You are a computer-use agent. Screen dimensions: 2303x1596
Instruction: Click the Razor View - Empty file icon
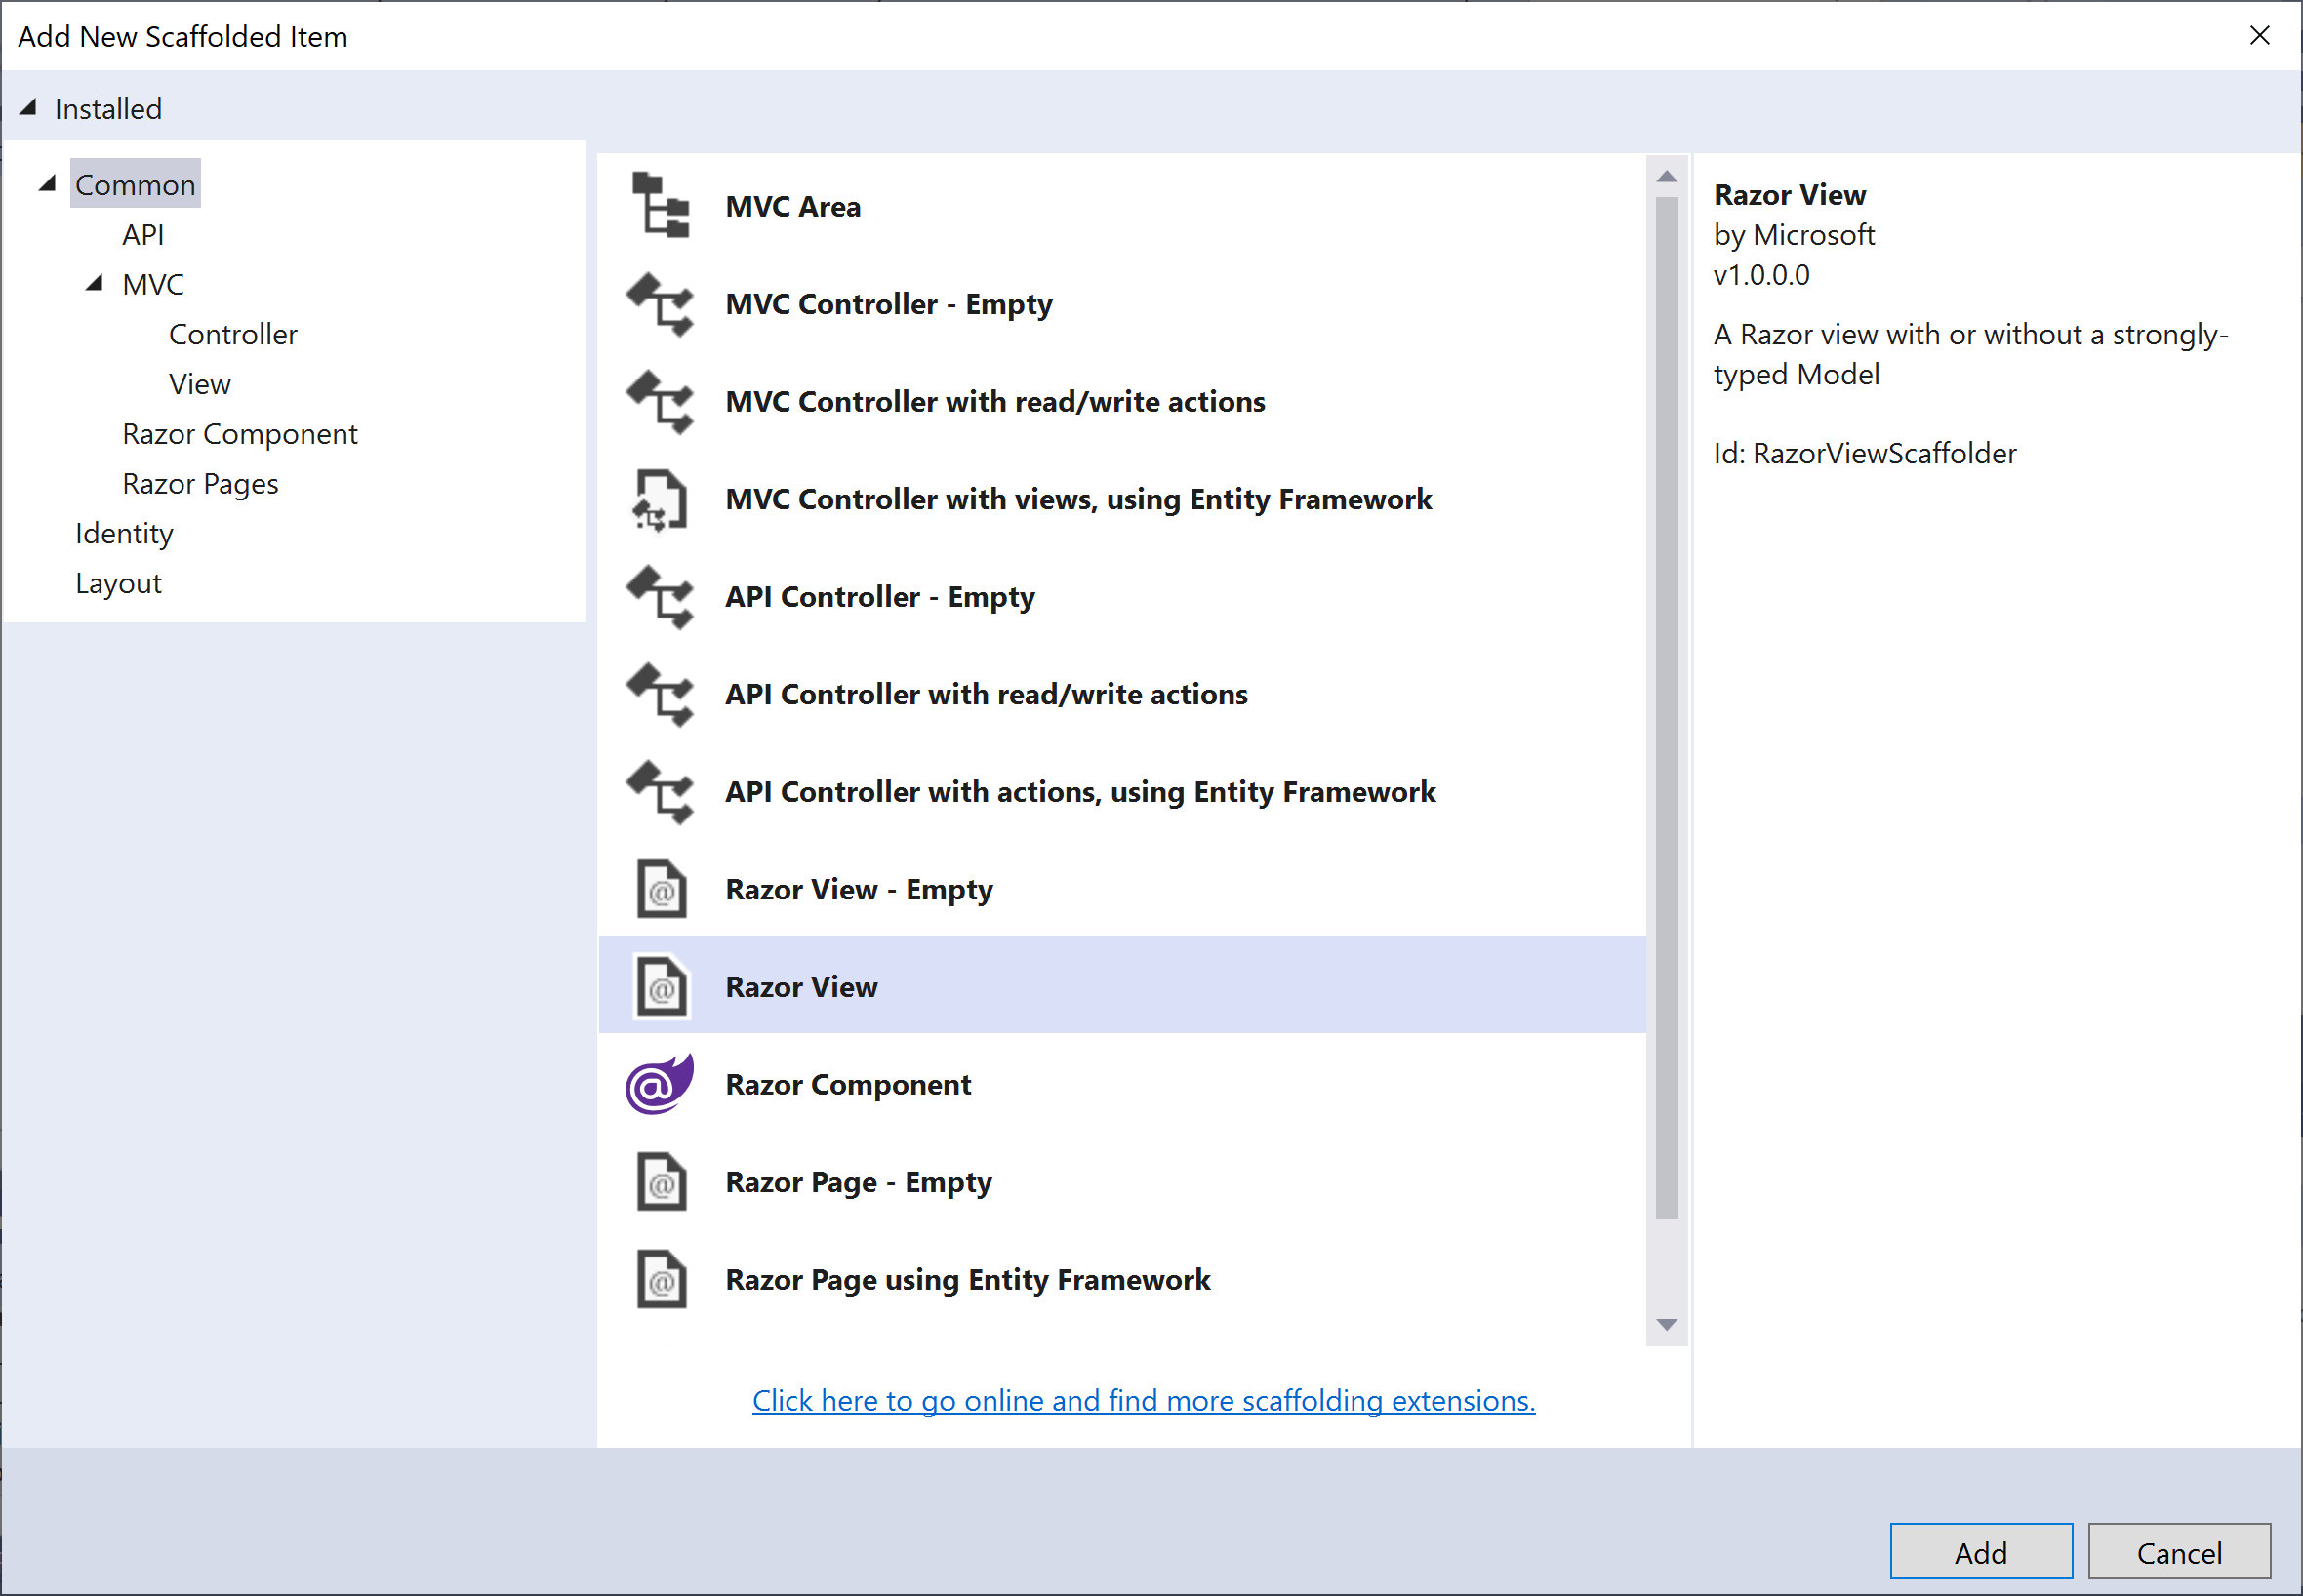click(662, 890)
